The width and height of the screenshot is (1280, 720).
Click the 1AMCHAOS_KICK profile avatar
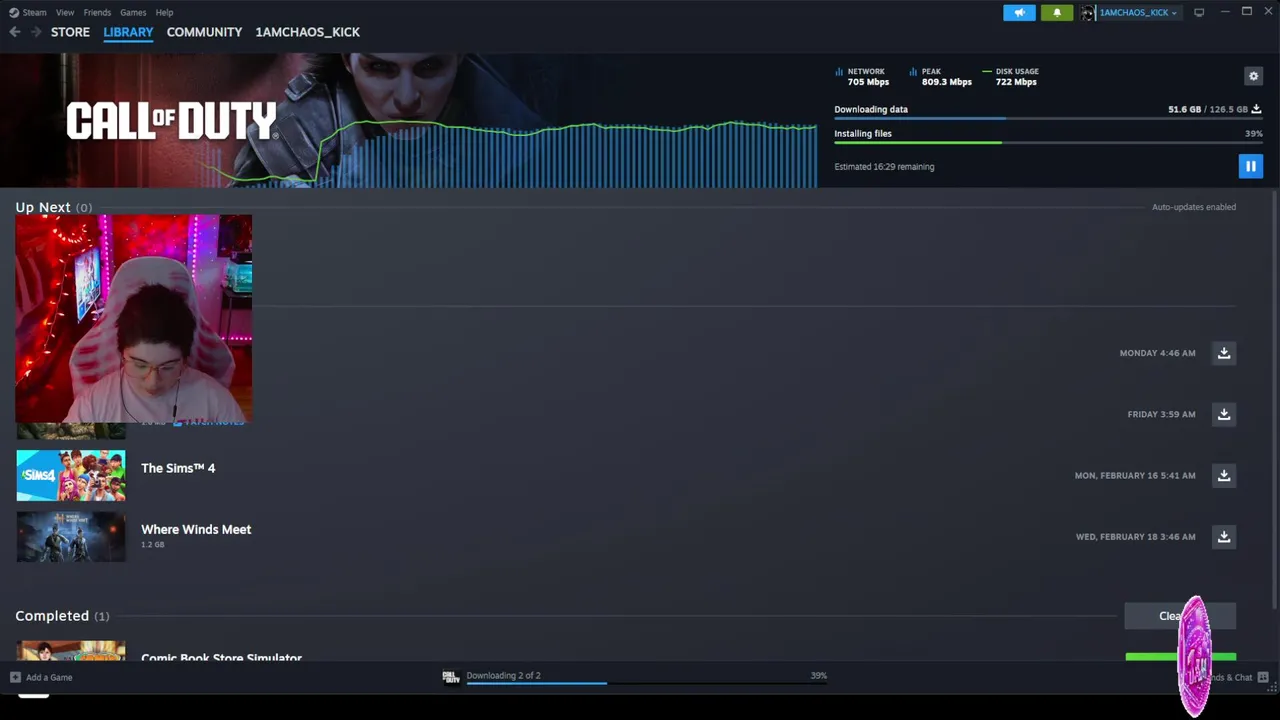pyautogui.click(x=1088, y=12)
